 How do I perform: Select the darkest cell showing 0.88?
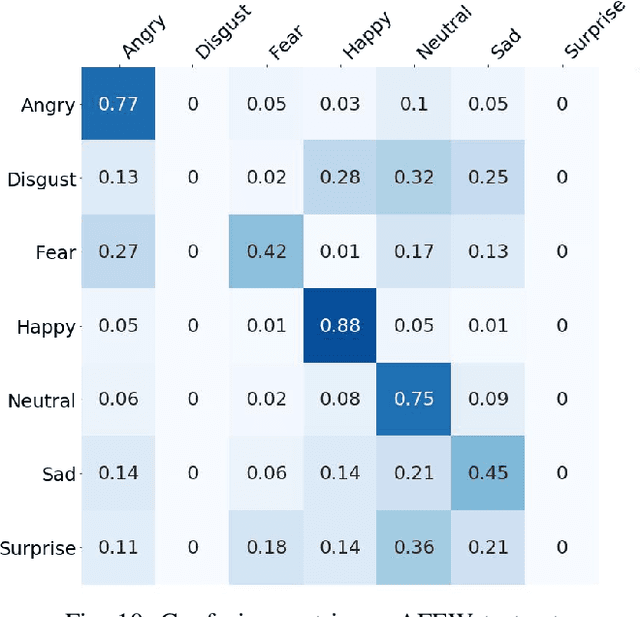coord(339,326)
